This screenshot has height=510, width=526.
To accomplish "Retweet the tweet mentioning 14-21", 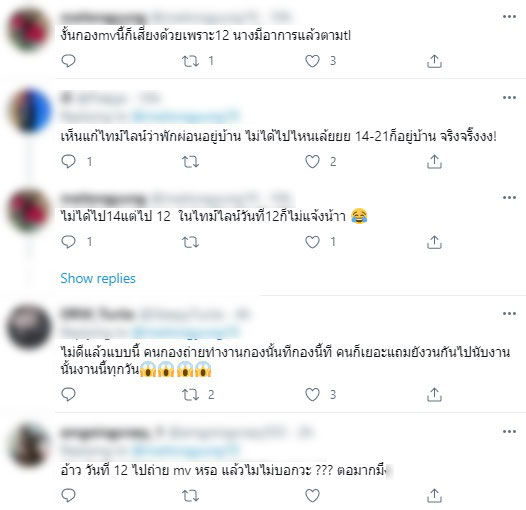I will pos(190,162).
